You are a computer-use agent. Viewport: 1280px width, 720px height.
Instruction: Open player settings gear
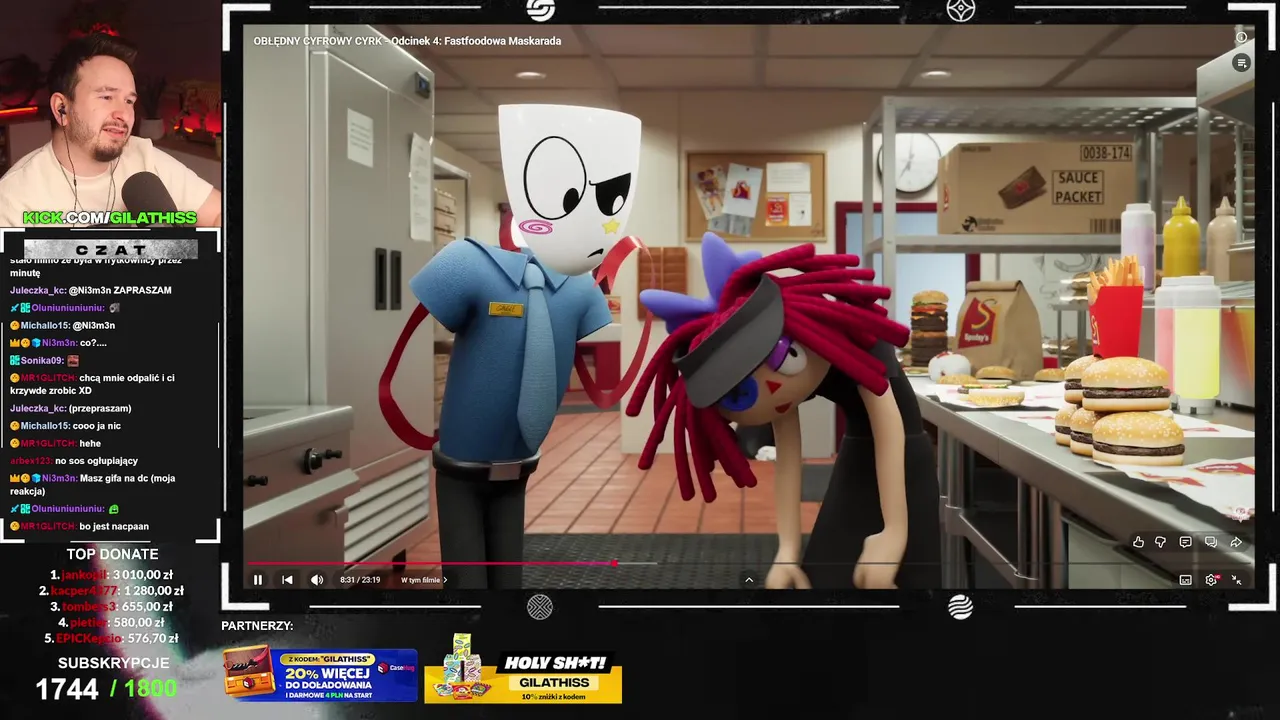tap(1211, 580)
